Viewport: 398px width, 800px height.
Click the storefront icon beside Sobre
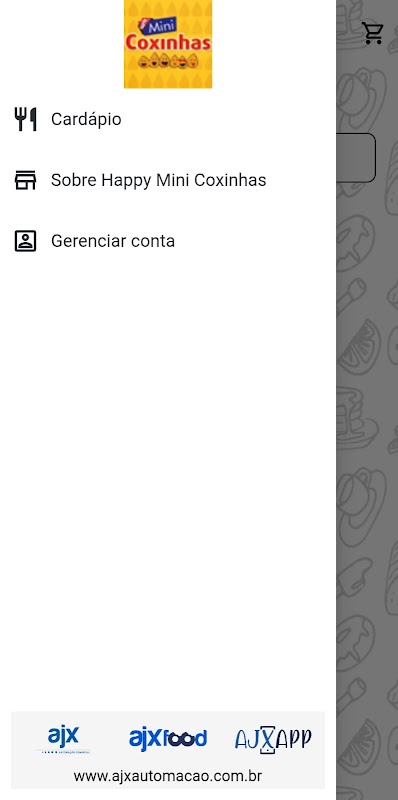(x=25, y=180)
